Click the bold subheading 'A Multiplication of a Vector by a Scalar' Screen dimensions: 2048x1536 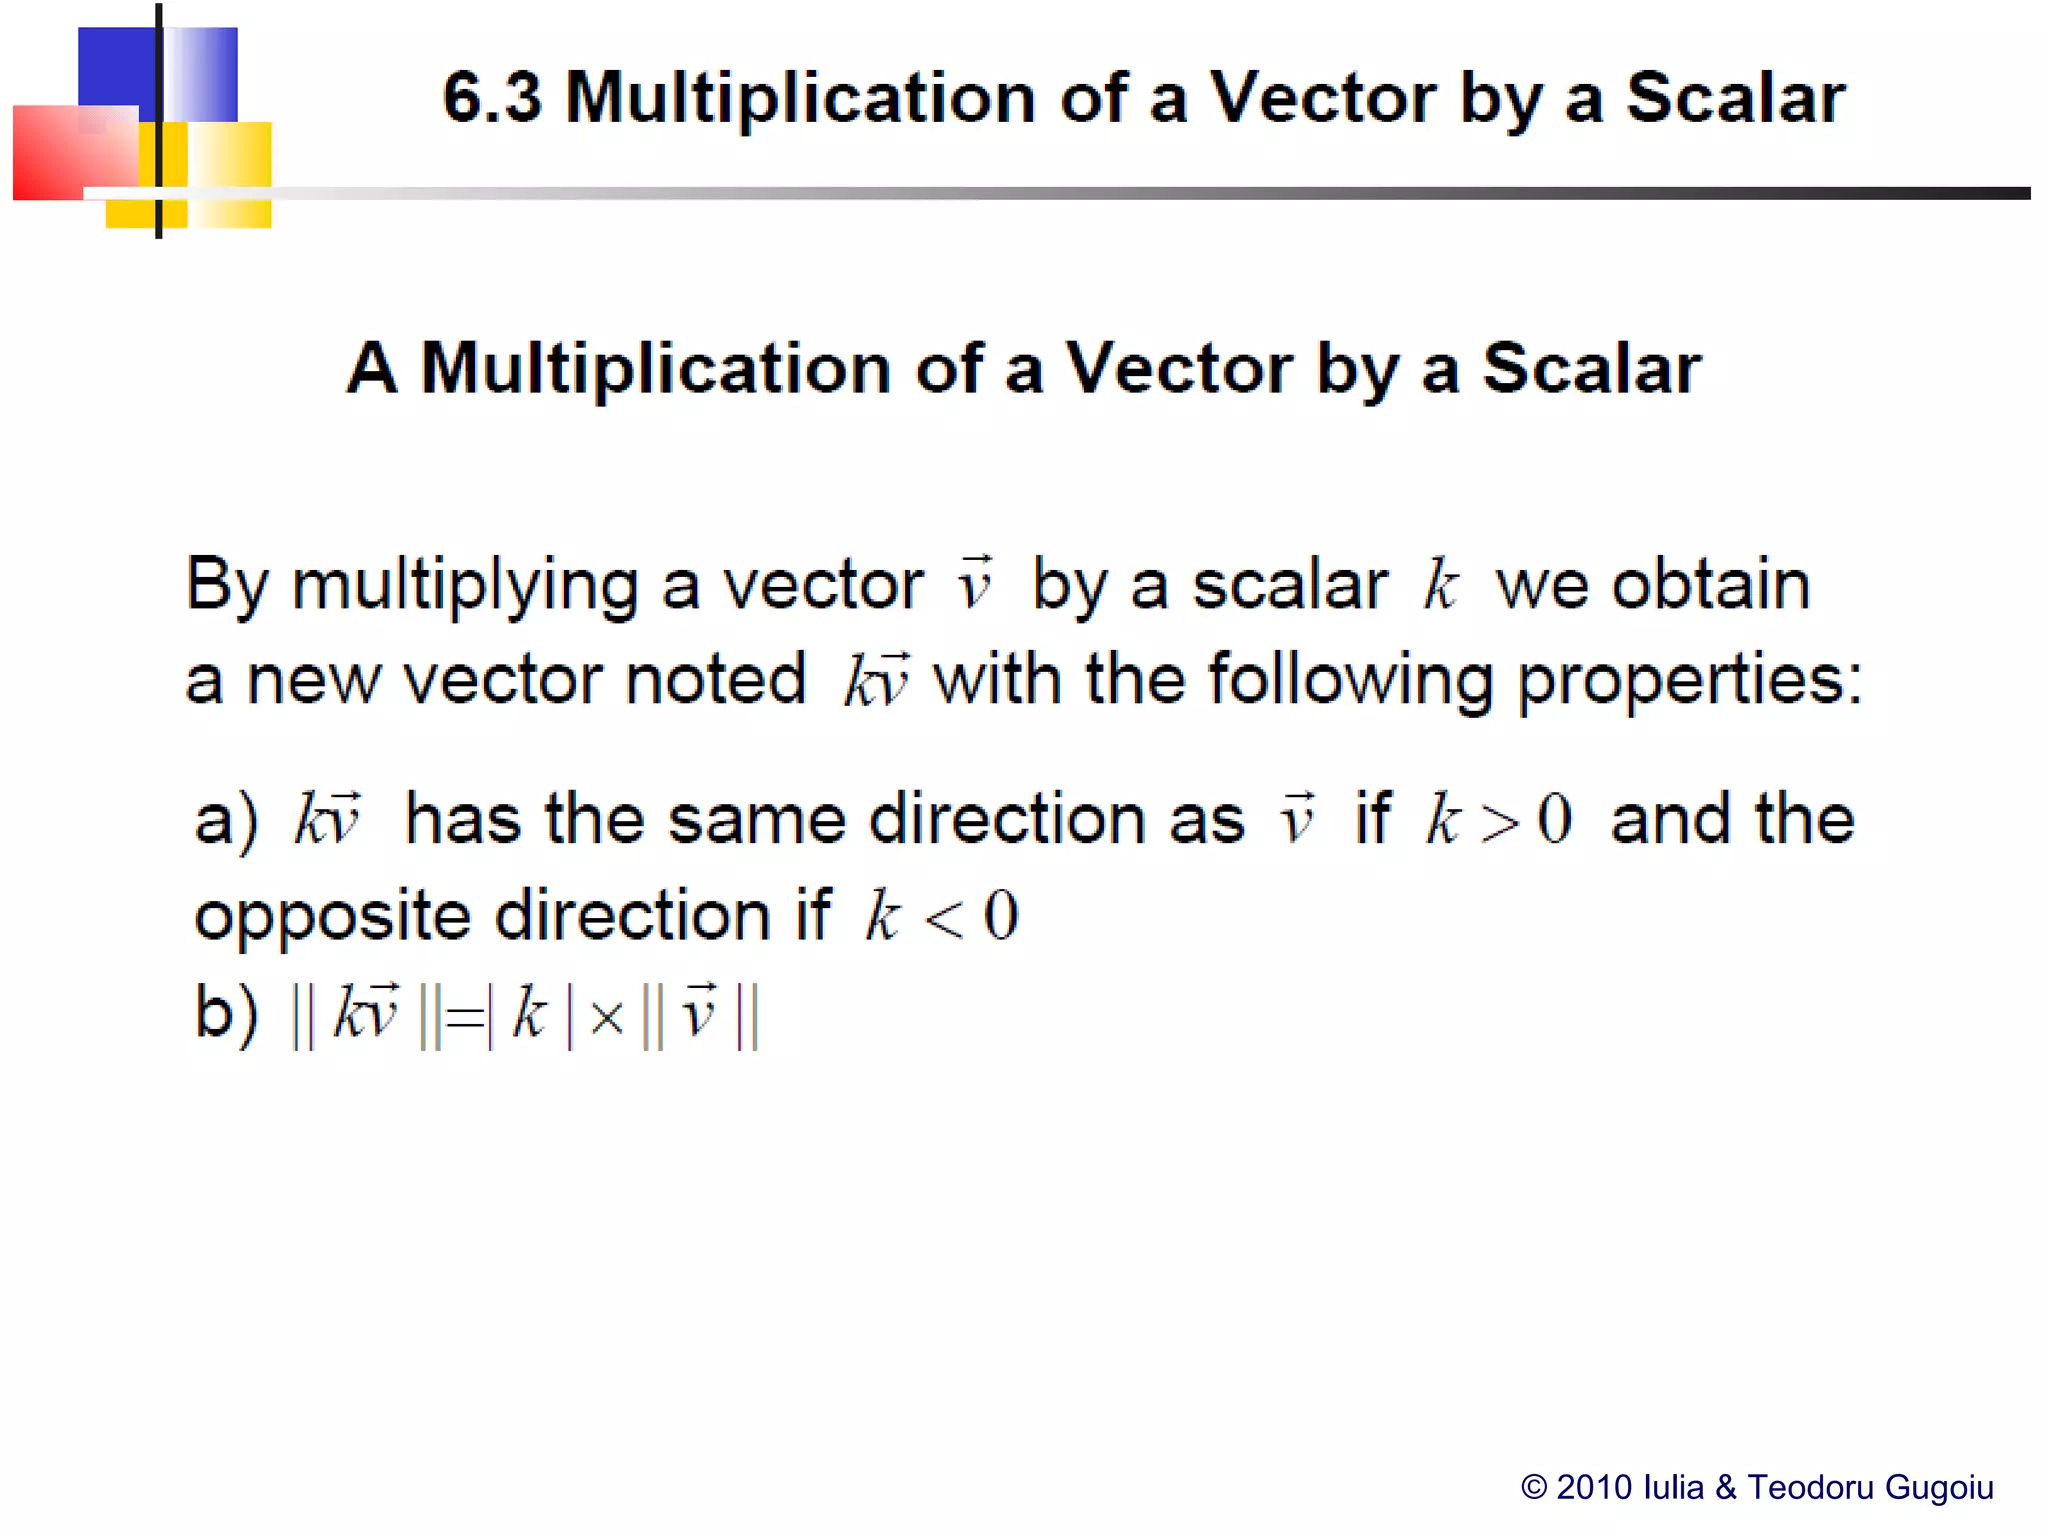1023,368
